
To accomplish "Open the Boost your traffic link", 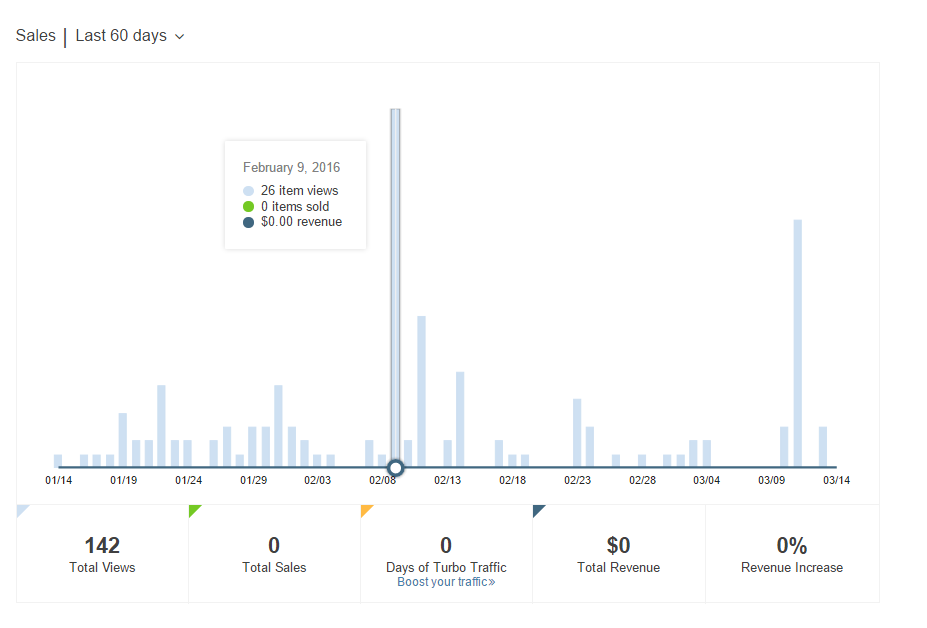I will tap(445, 581).
